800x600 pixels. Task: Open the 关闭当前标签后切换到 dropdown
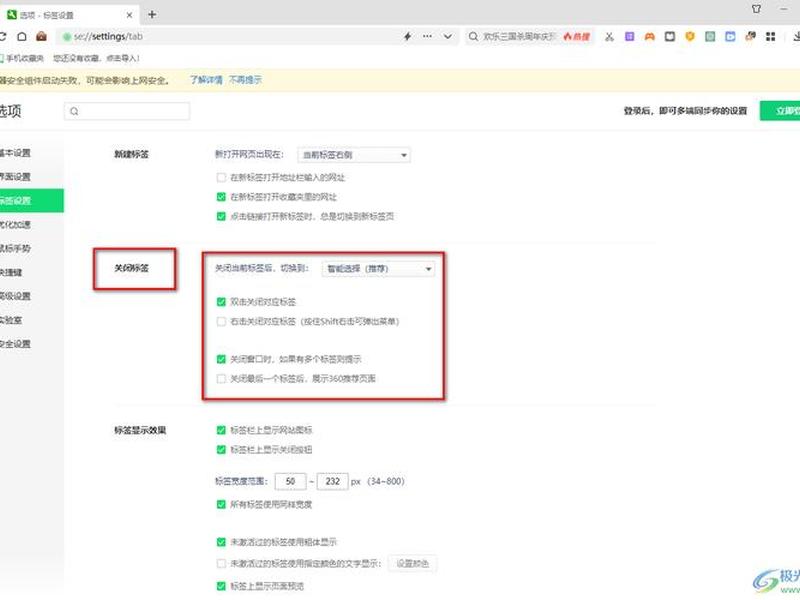pos(378,269)
